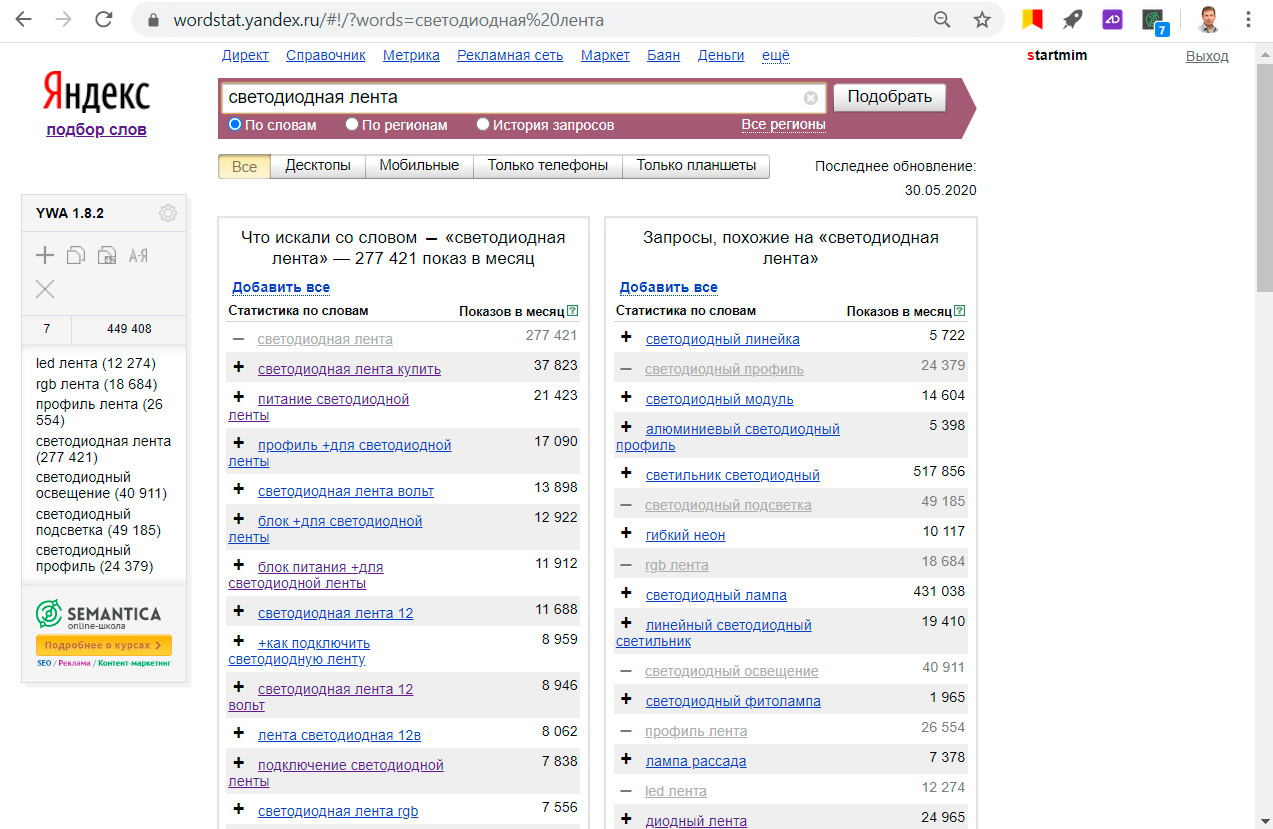Remove 'светодиодный профиль' with minus icon
Viewport: 1273px width, 829px height.
click(x=626, y=368)
